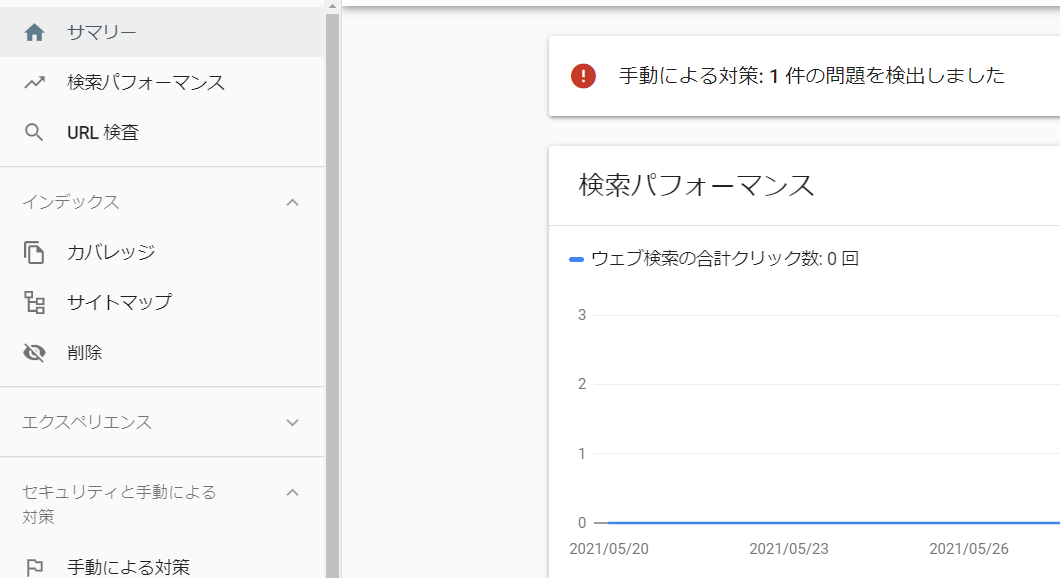Screen dimensions: 1060x578
Task: Click the 2021/05/23 chart date label
Action: 788,549
